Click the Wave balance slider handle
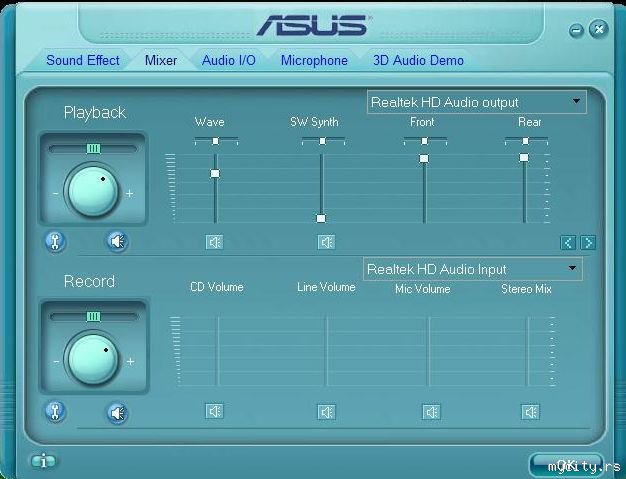The image size is (626, 479). coord(216,141)
